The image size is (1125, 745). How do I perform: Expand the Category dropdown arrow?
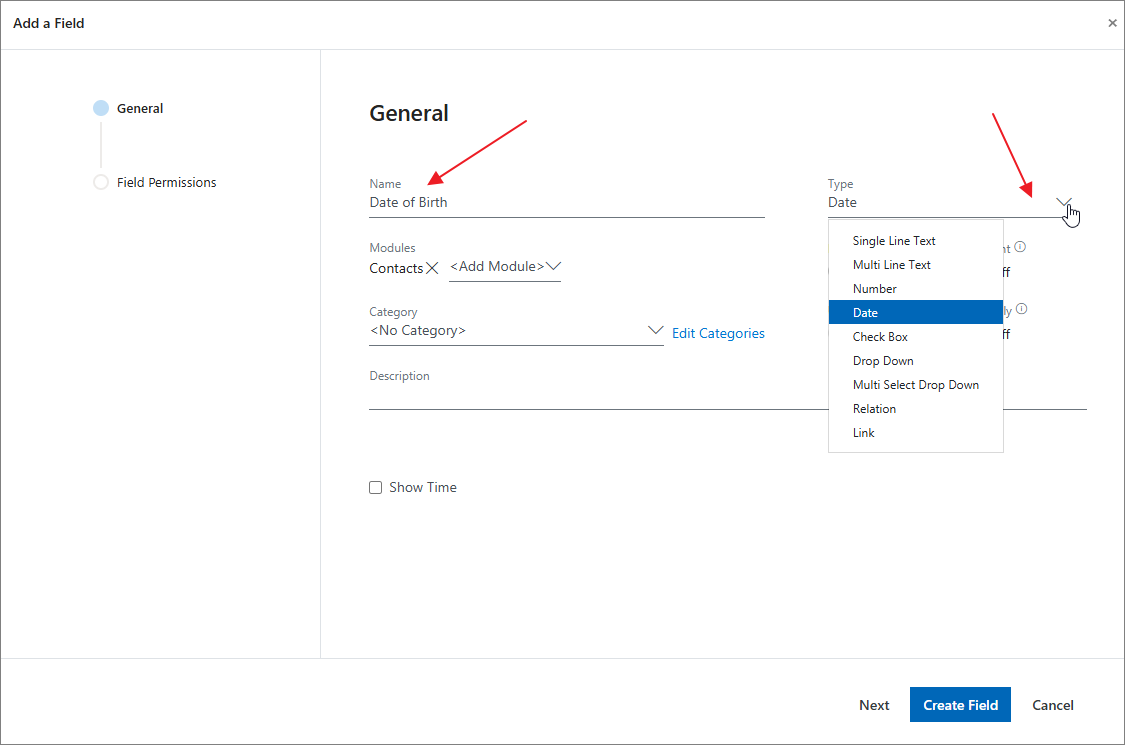(x=655, y=330)
